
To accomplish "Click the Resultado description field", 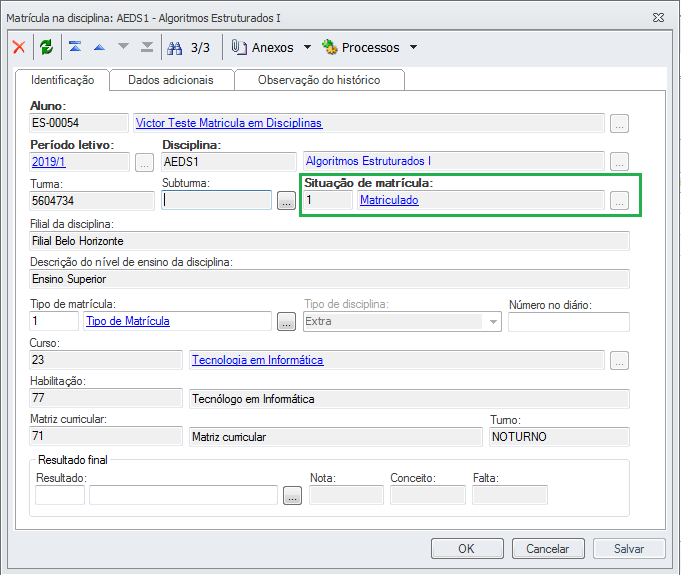I will (x=183, y=495).
